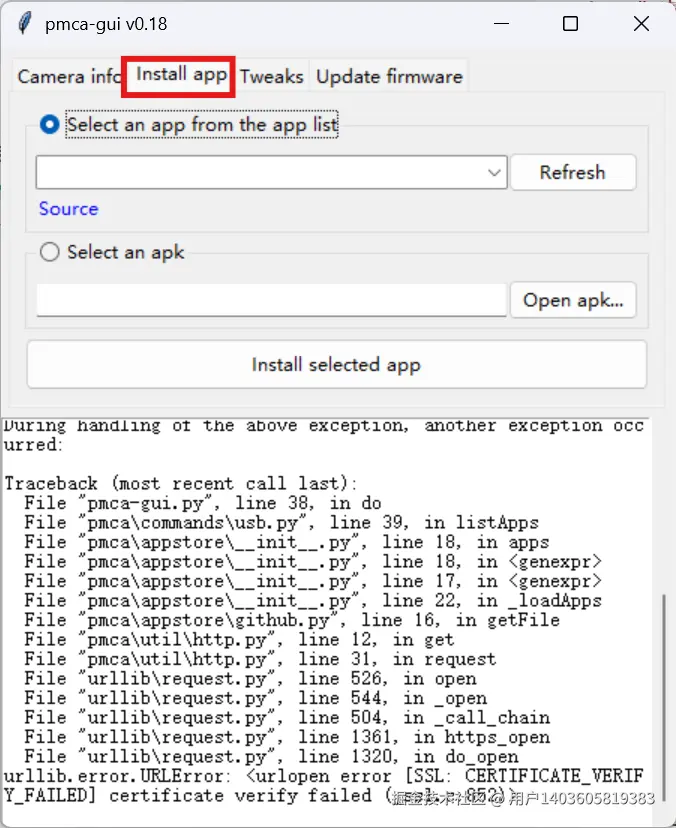Open the Source link
This screenshot has height=828, width=676.
point(69,209)
